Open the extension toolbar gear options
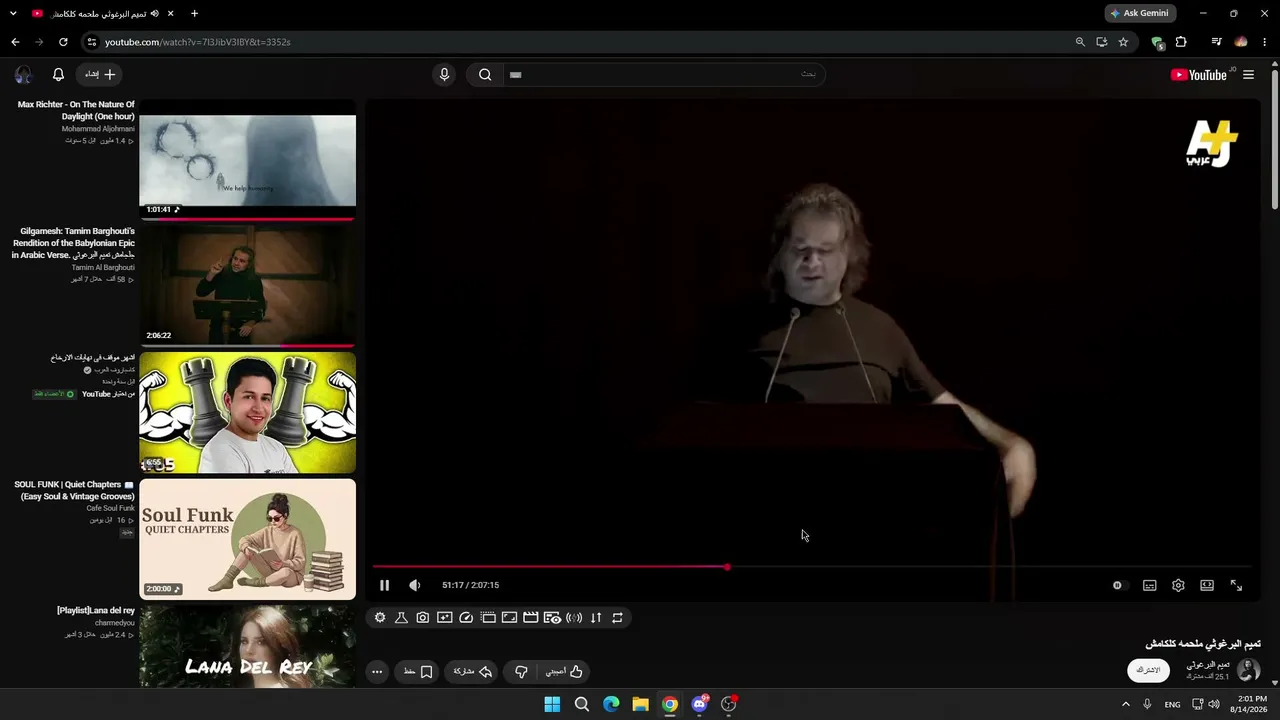This screenshot has width=1280, height=720. [380, 618]
